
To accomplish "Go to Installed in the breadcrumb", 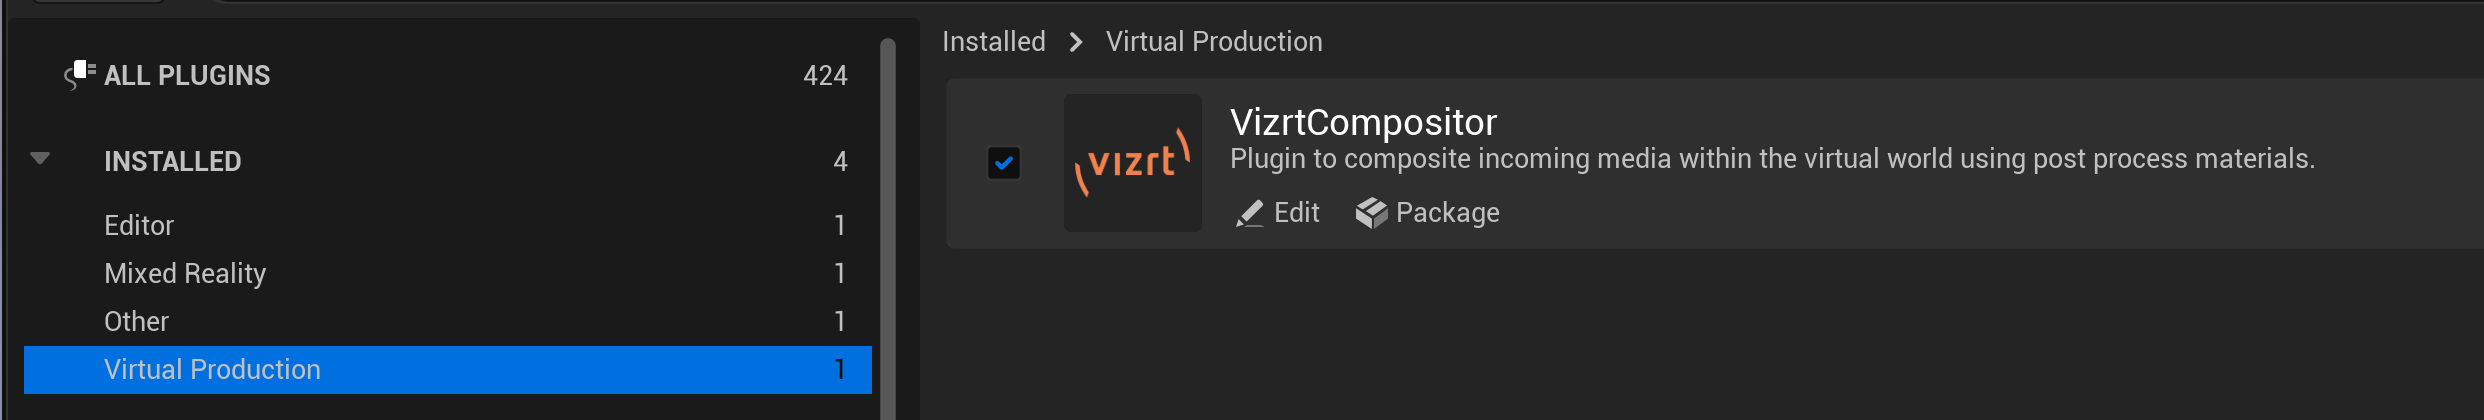I will [x=993, y=42].
